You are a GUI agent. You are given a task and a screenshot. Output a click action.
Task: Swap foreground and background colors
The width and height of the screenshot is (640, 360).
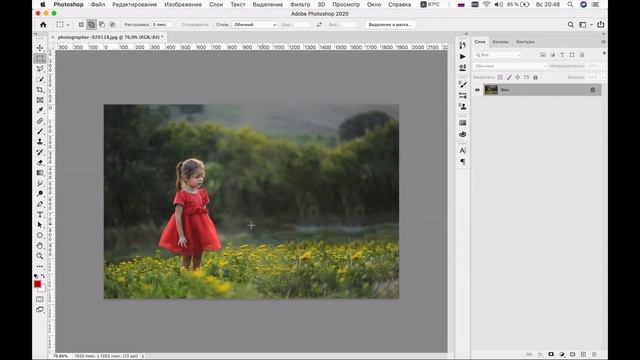pyautogui.click(x=43, y=276)
